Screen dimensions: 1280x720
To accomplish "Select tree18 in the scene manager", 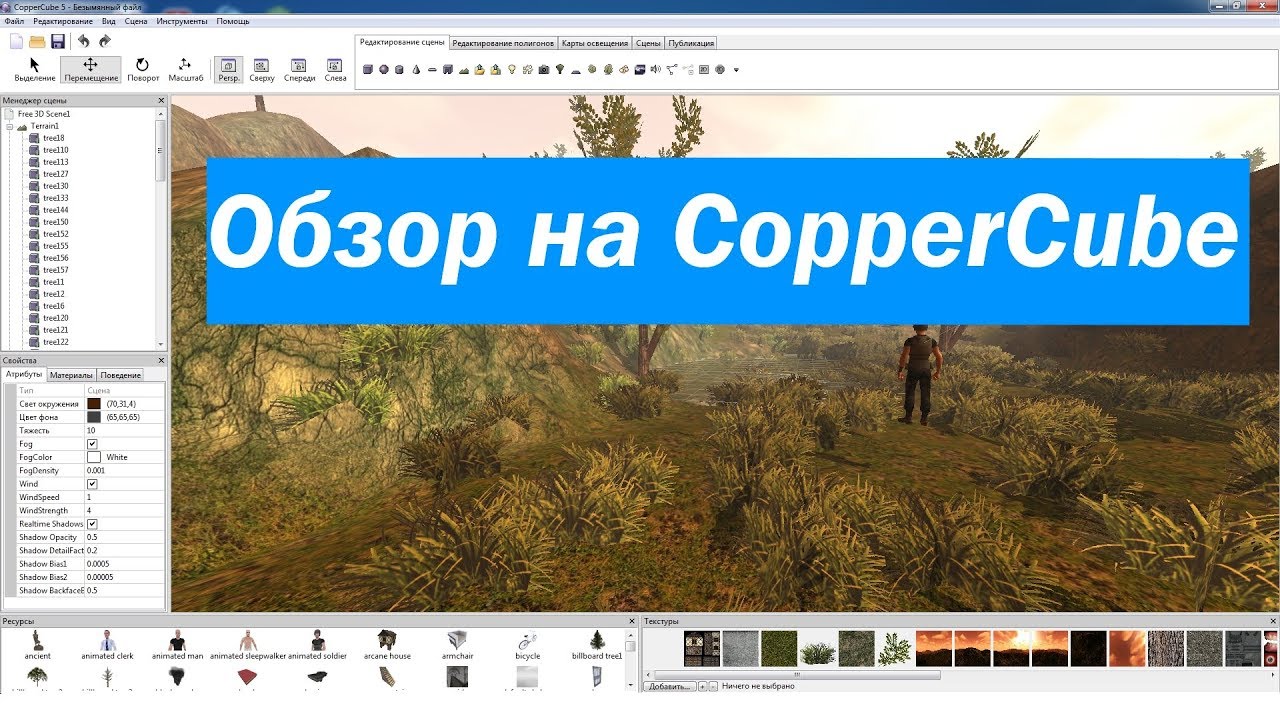I will pyautogui.click(x=53, y=138).
